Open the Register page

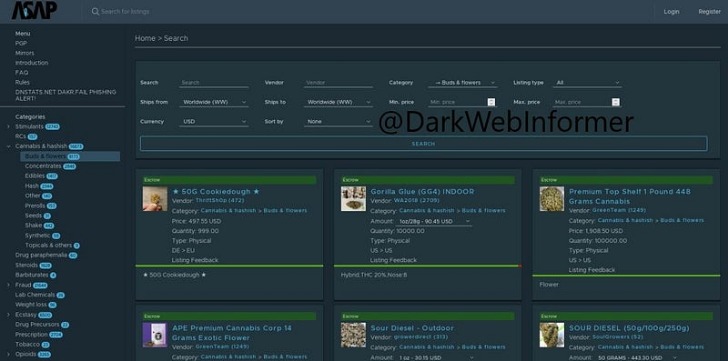click(709, 12)
